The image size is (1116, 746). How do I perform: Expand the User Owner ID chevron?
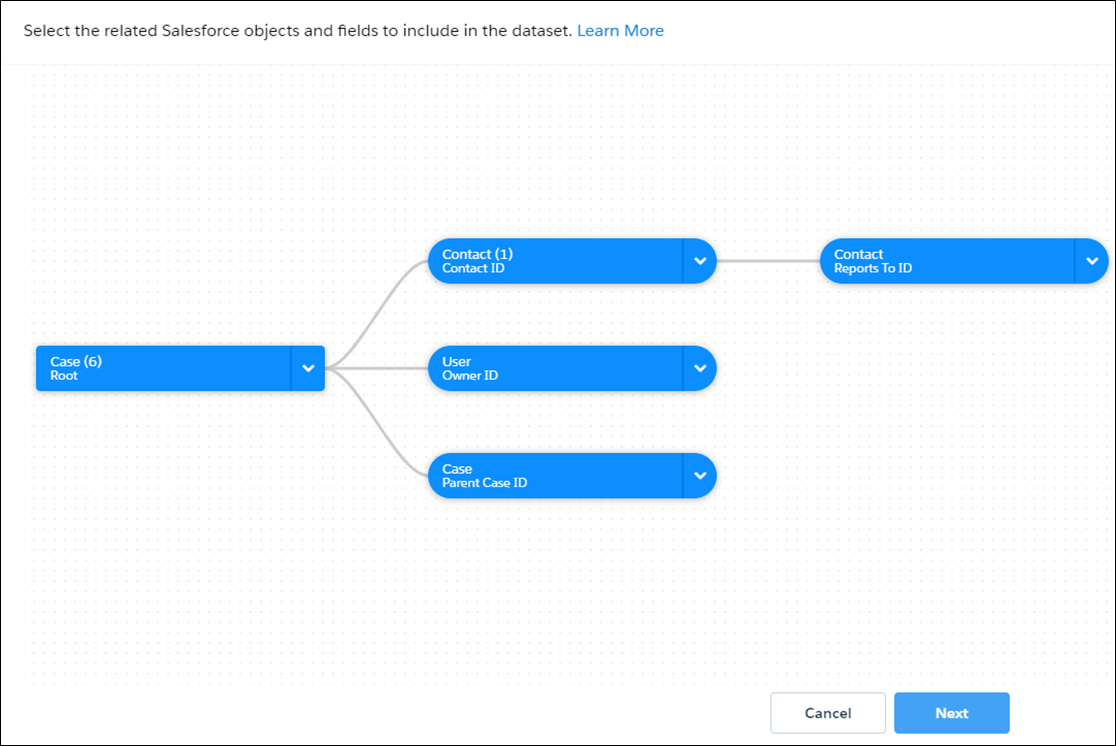click(700, 368)
